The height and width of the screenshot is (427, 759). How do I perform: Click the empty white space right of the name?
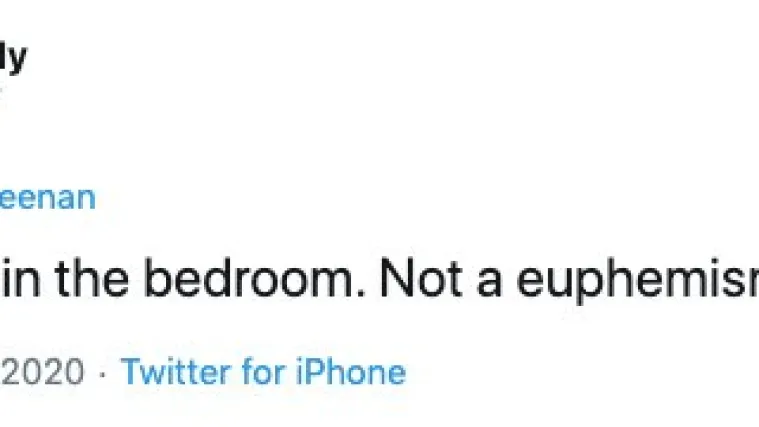coord(387,58)
